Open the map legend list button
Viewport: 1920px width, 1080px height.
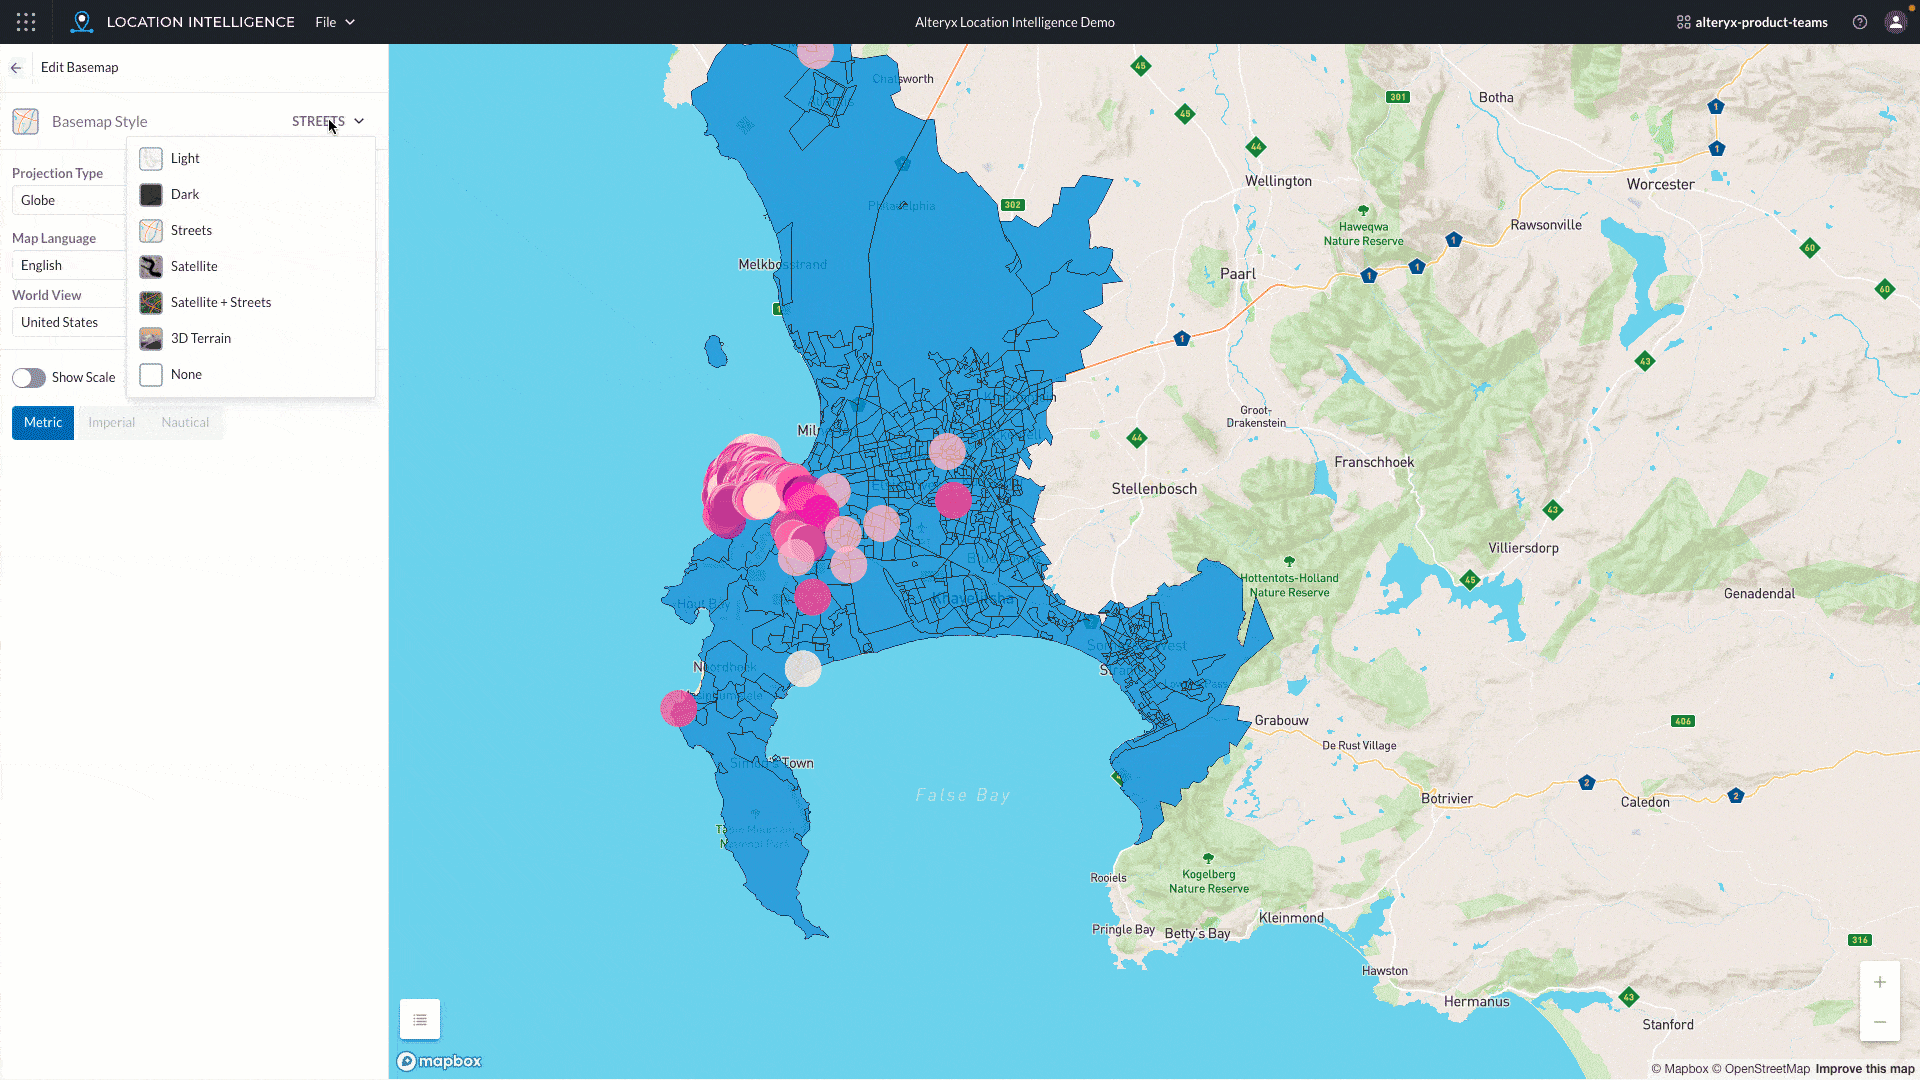pos(420,1020)
